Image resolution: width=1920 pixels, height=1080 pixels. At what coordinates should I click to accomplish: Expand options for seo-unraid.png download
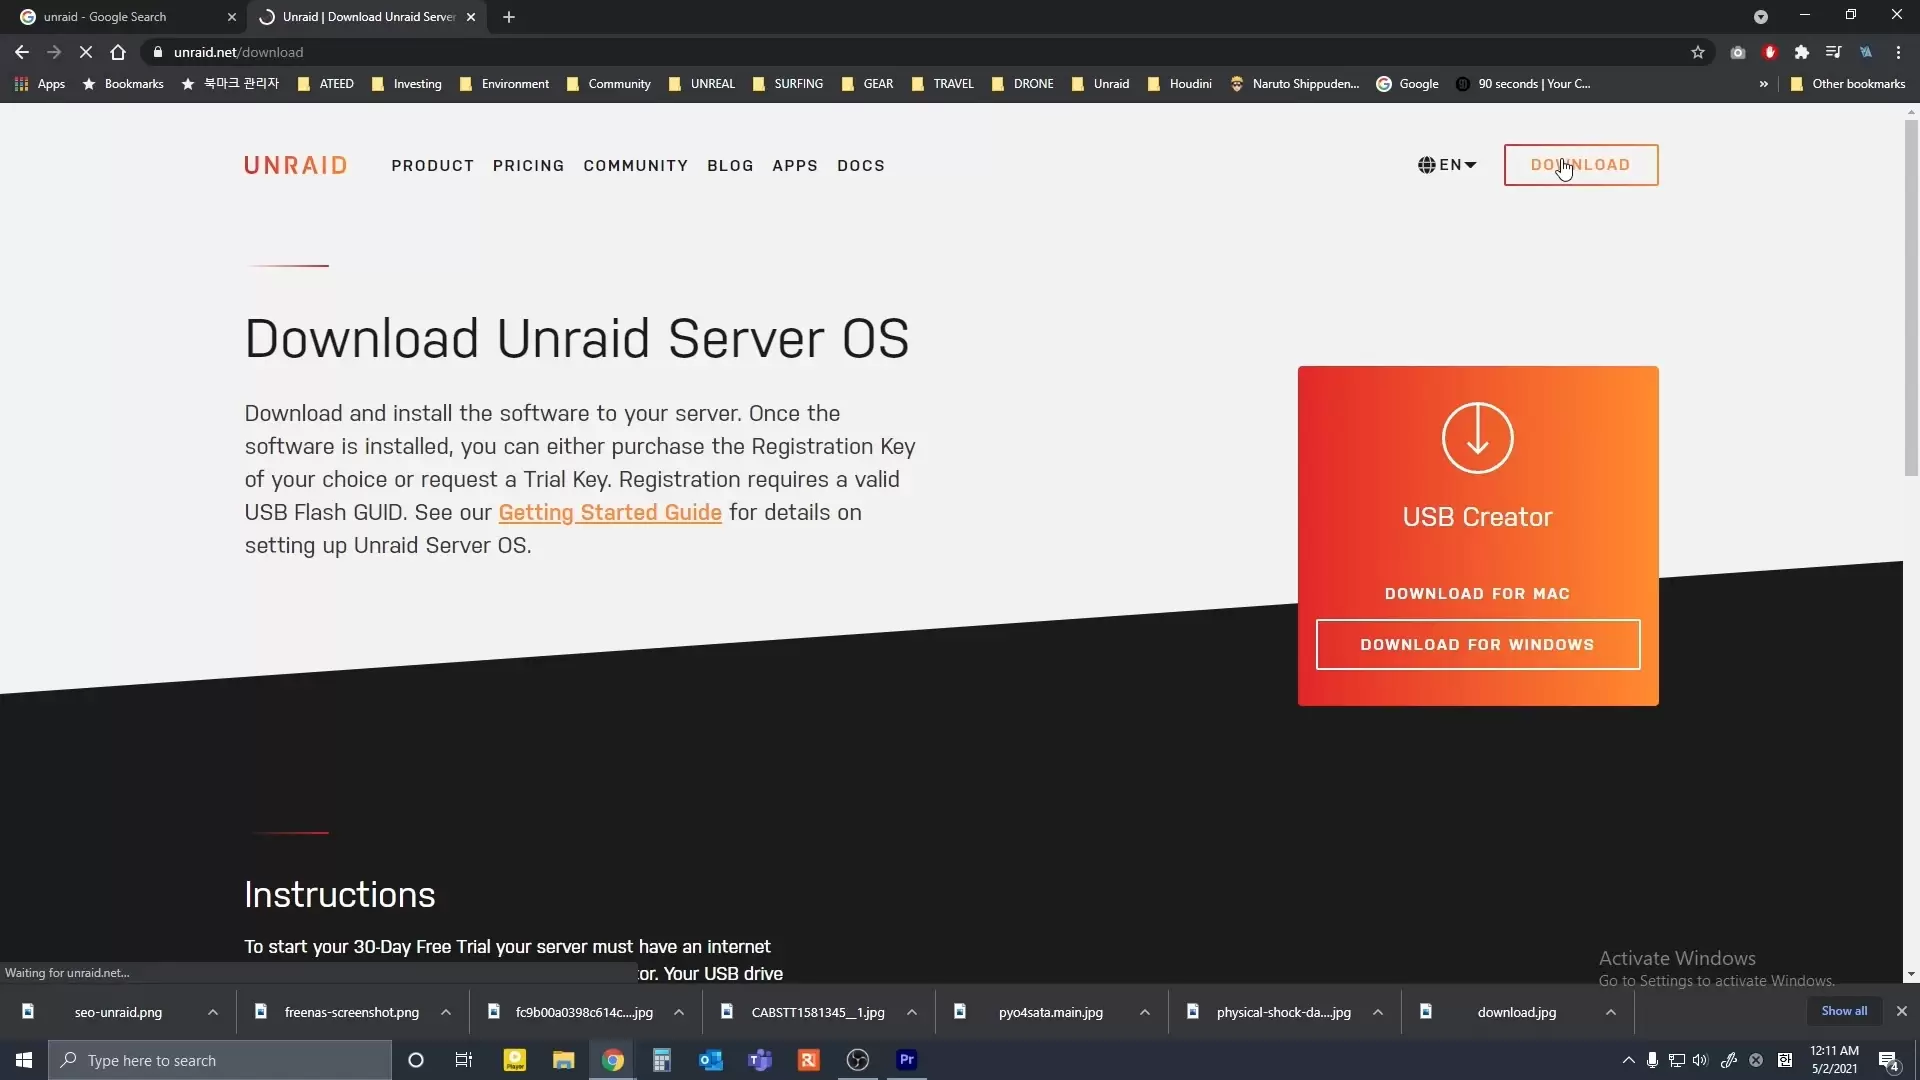[213, 1012]
